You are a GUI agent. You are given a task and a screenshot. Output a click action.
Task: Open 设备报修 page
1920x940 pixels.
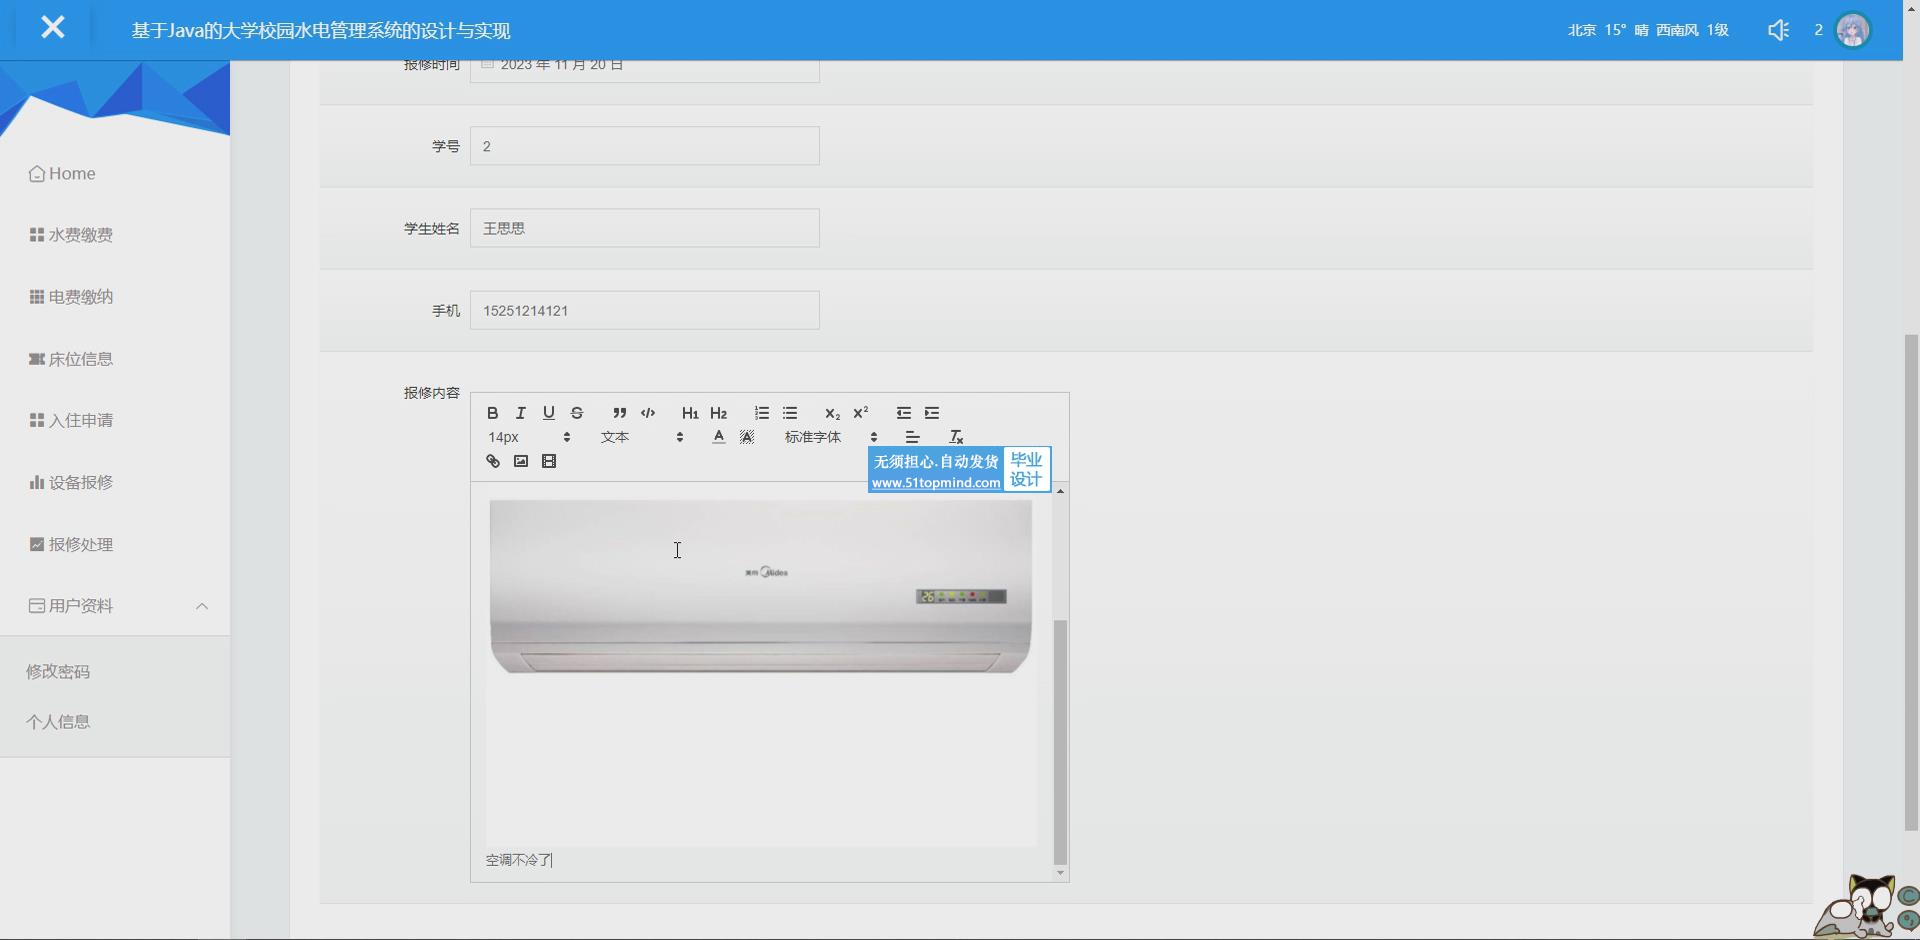[71, 482]
